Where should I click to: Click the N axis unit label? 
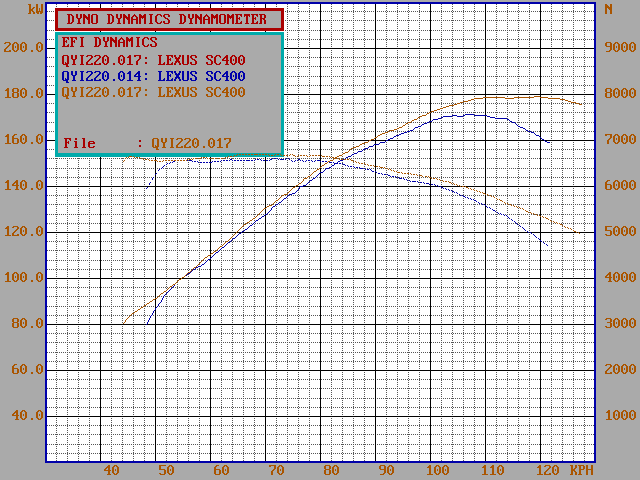[609, 9]
